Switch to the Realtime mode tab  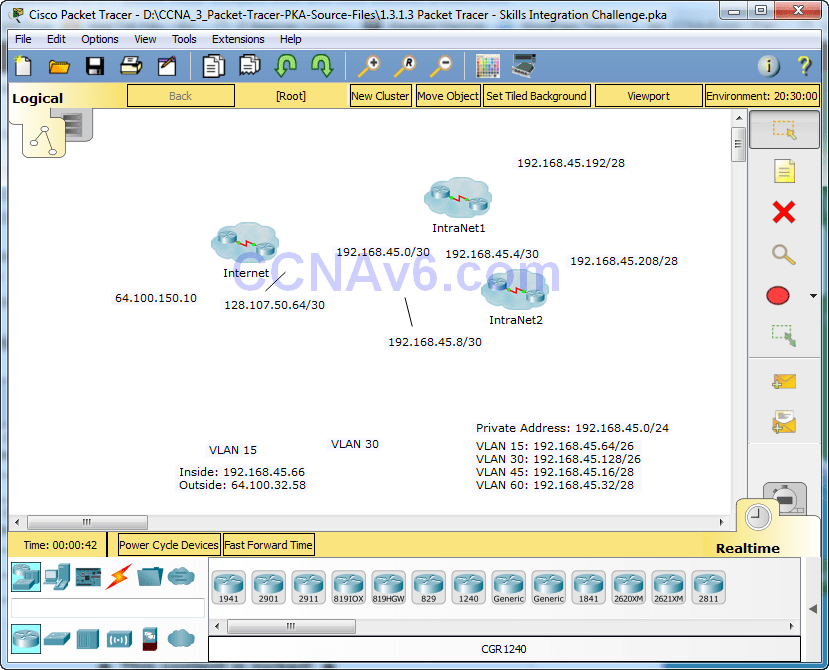(758, 518)
